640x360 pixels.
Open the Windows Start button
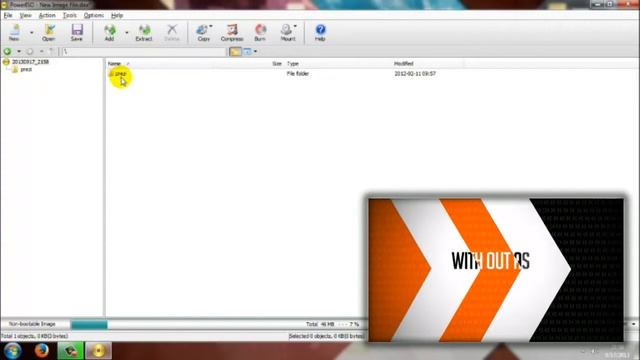pos(13,351)
